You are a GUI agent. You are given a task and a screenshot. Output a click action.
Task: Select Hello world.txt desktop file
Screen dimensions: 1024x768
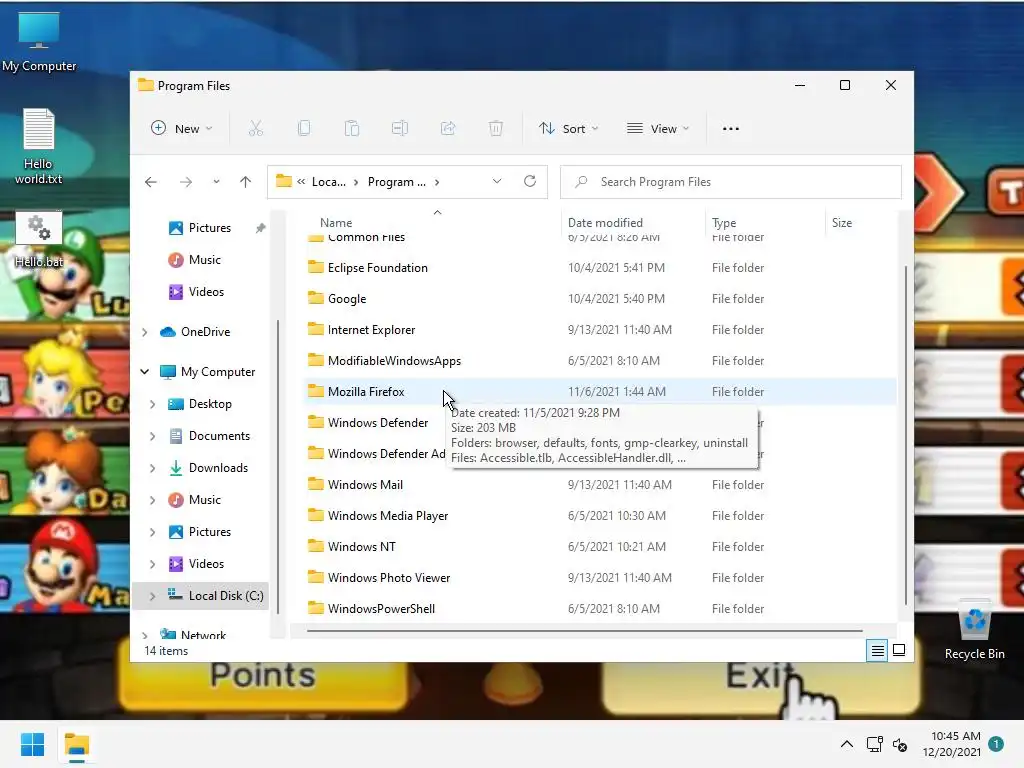(39, 146)
